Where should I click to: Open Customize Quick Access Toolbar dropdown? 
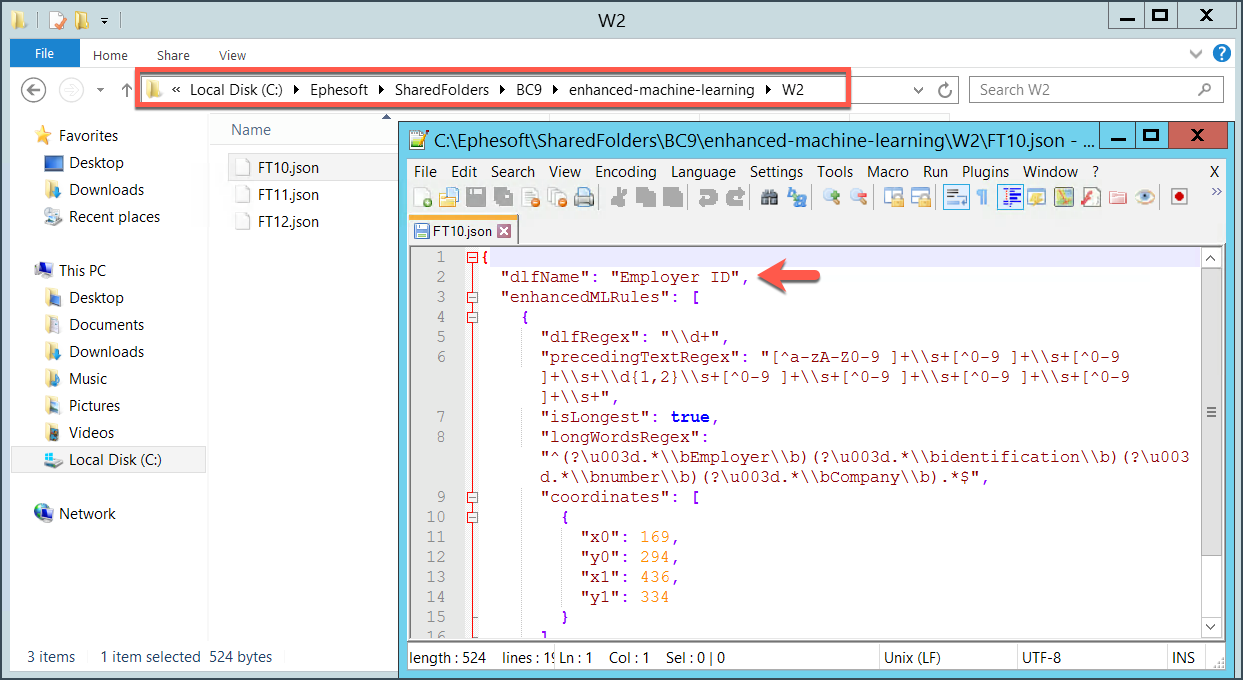coord(104,21)
